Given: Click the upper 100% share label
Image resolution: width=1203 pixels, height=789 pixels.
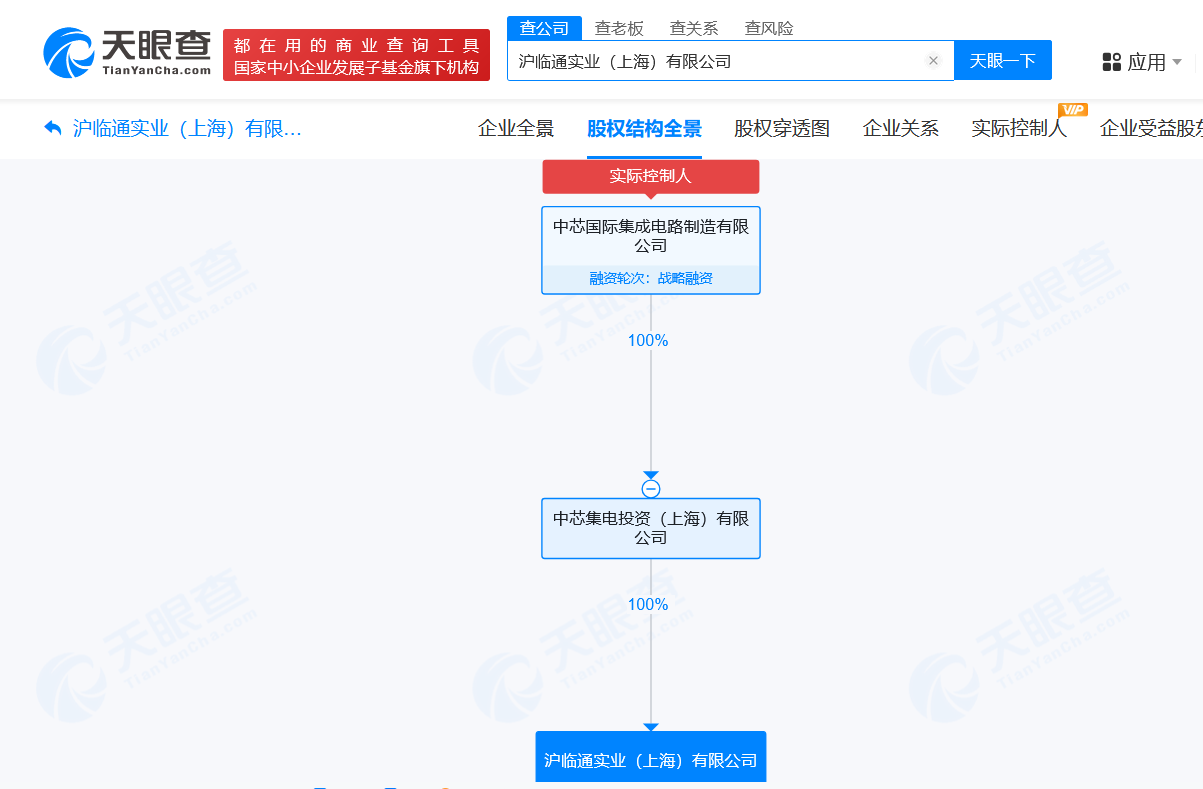Looking at the screenshot, I should (x=648, y=341).
